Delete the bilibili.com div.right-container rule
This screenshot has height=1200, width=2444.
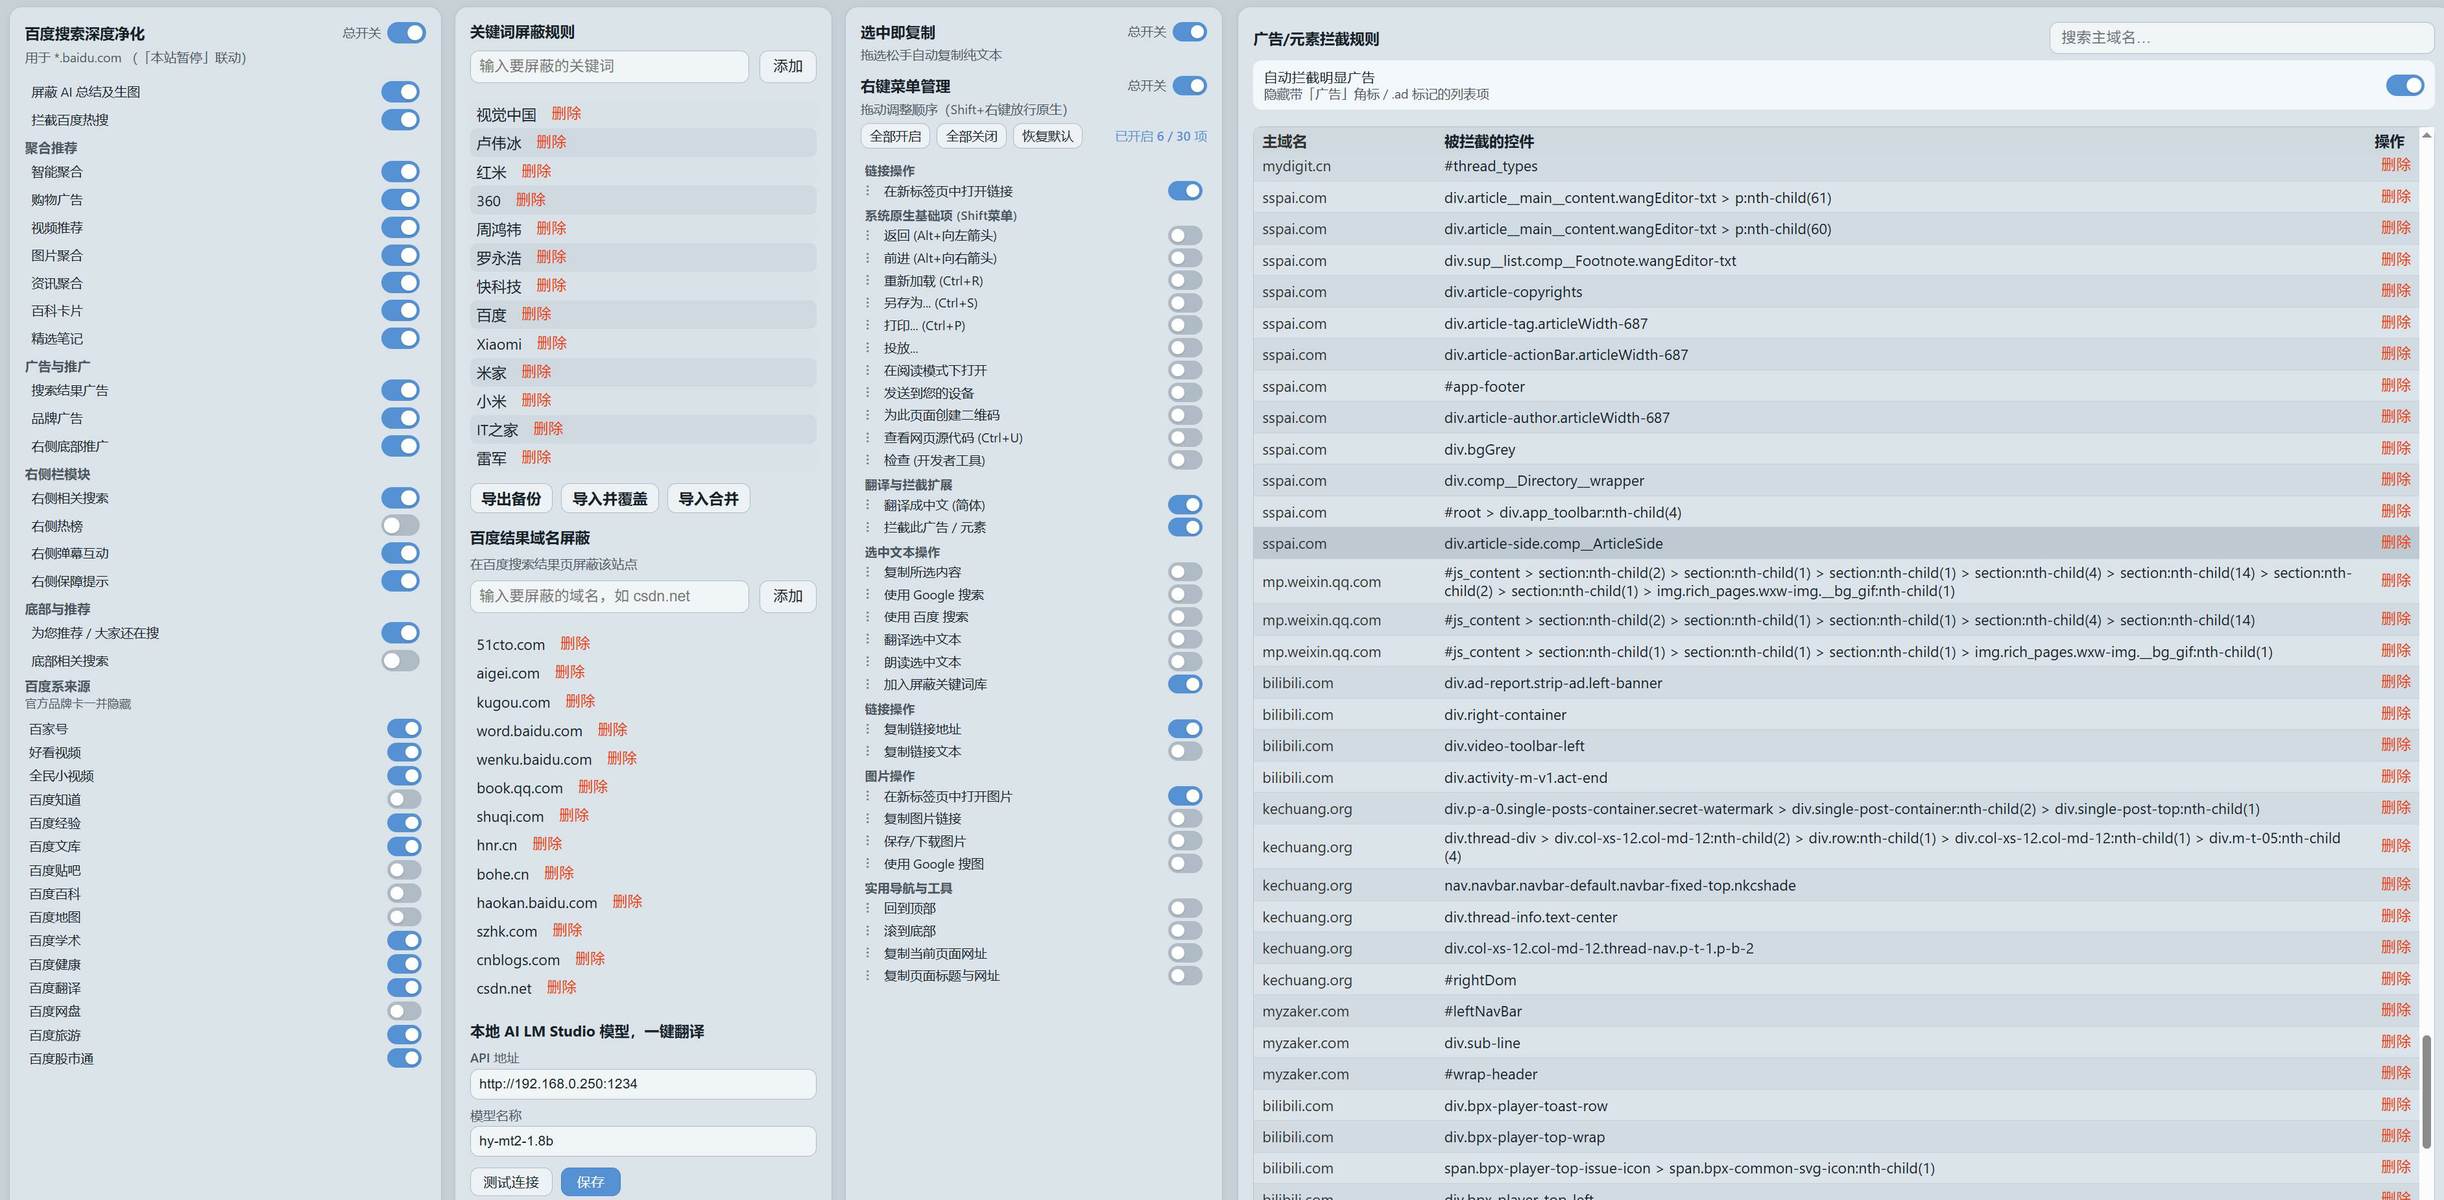(x=2395, y=713)
